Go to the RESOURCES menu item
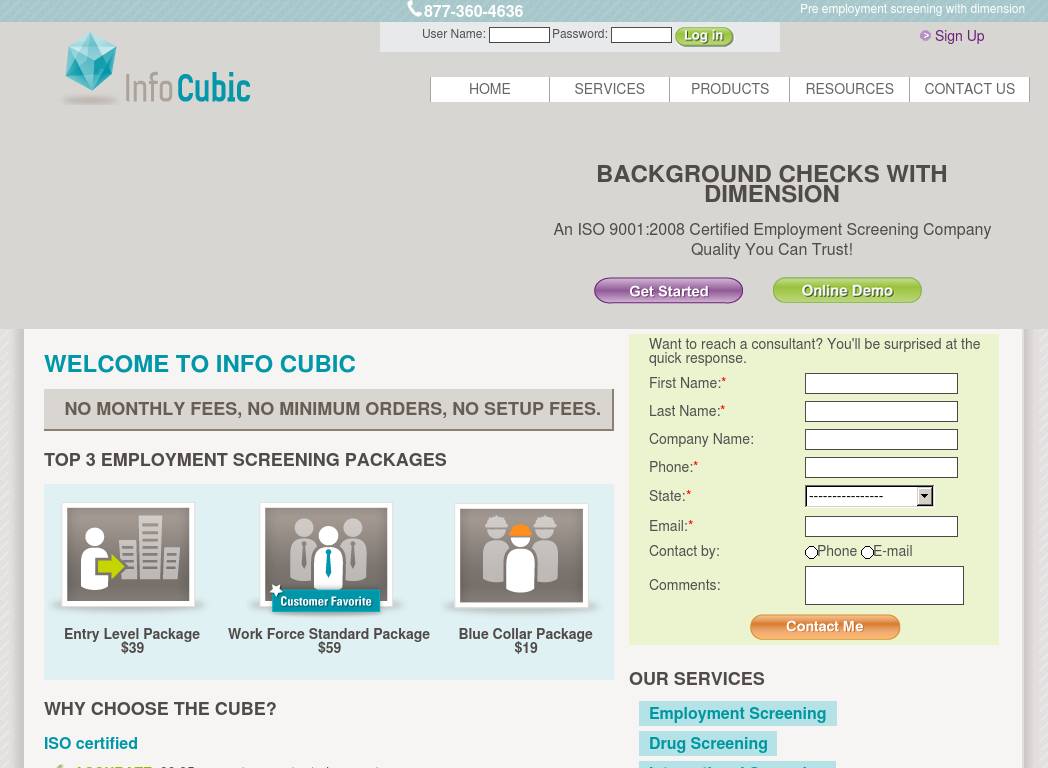This screenshot has height=768, width=1048. (x=849, y=89)
